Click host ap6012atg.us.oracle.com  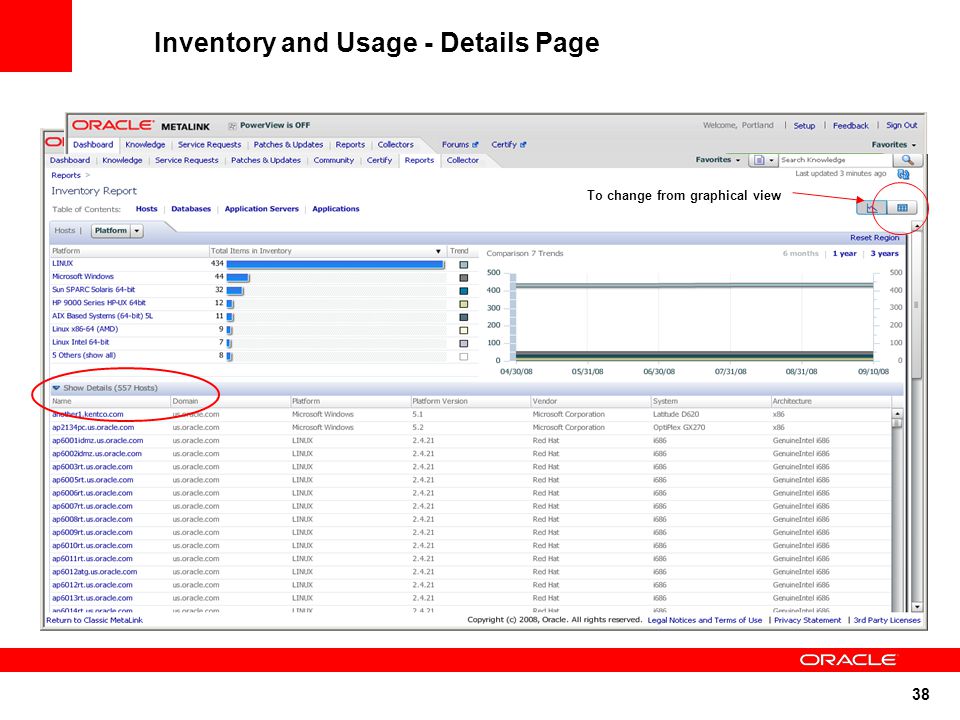[94, 572]
